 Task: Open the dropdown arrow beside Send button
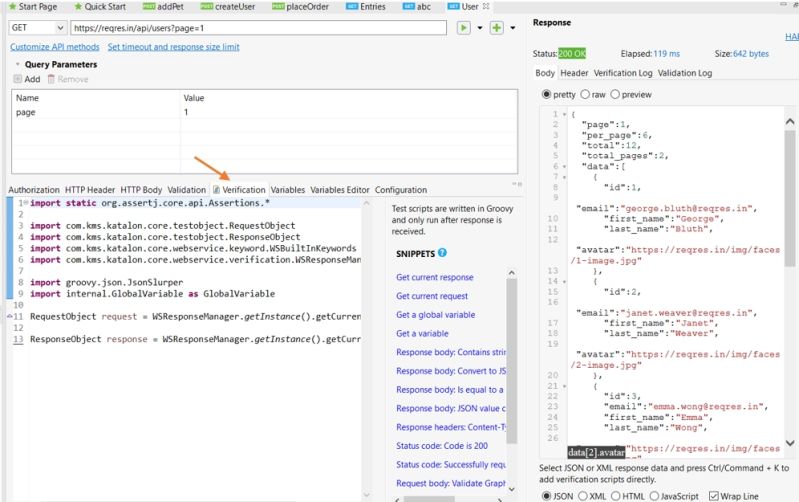click(x=480, y=28)
